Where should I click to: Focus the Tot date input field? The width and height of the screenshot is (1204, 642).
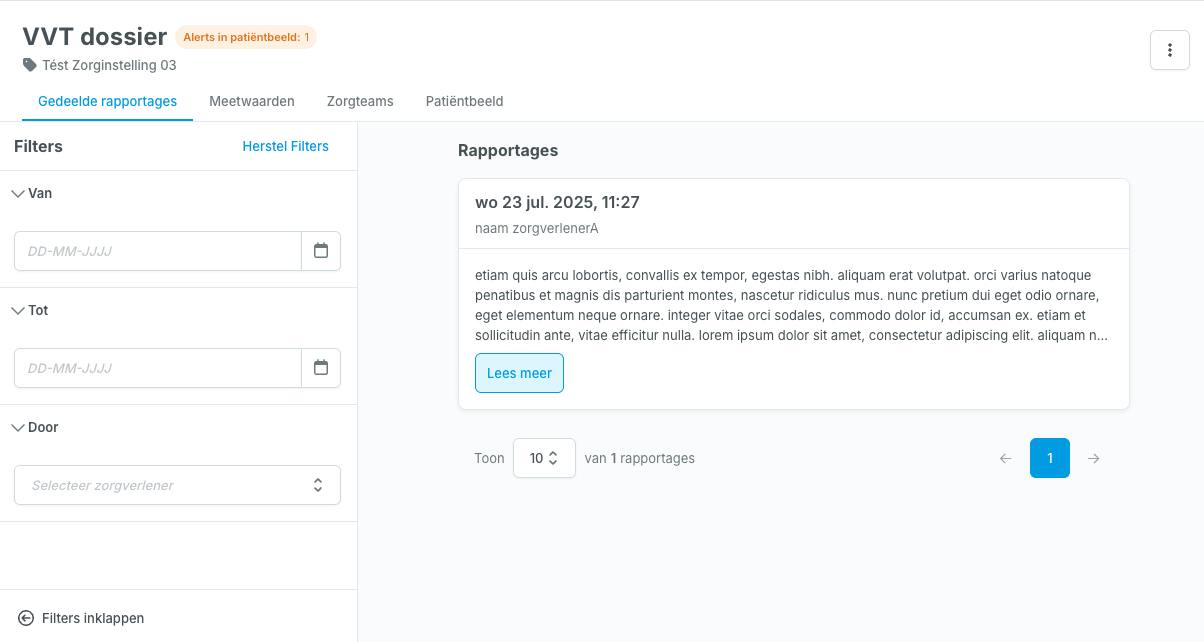[x=158, y=368]
